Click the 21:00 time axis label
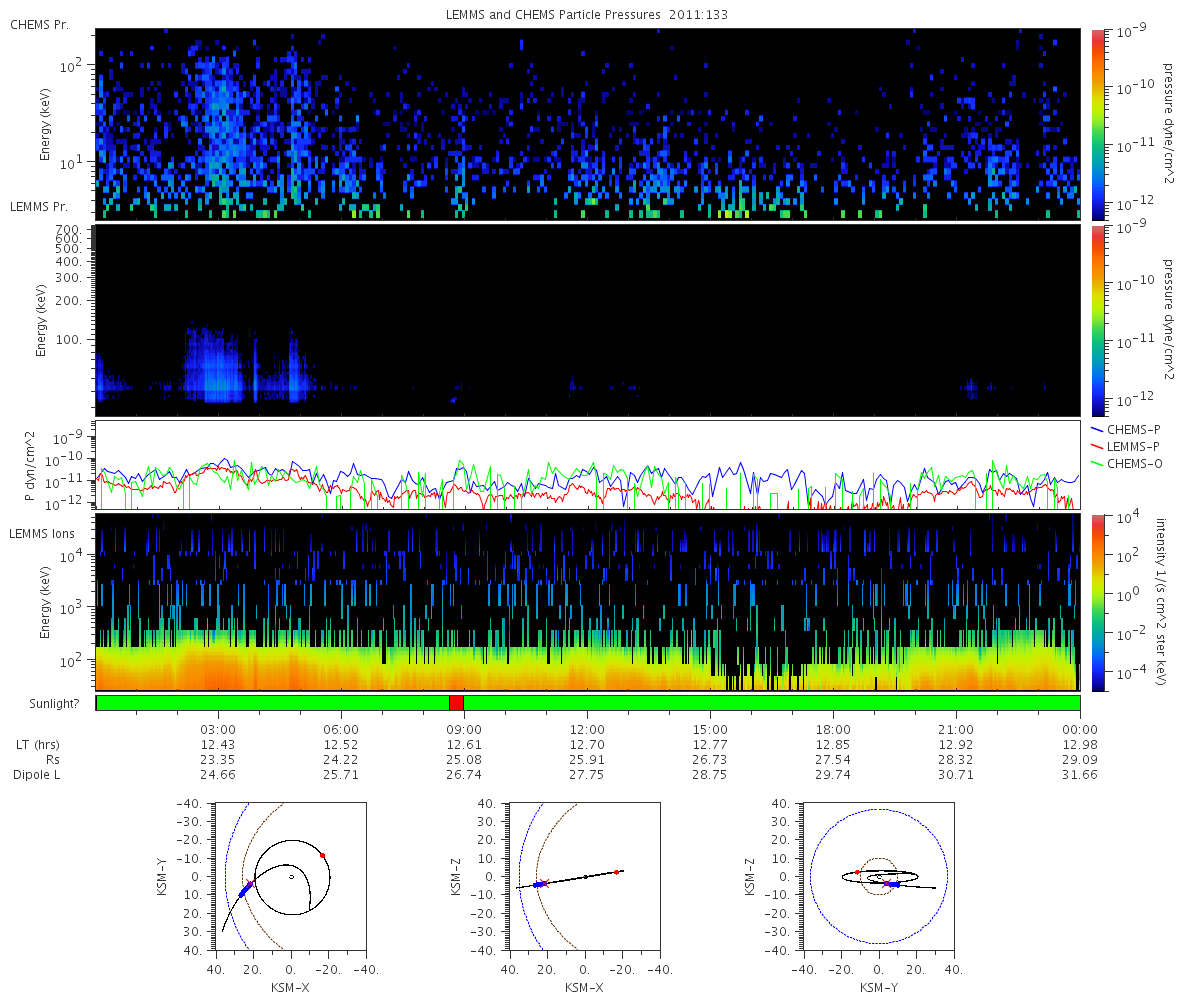 [x=956, y=729]
